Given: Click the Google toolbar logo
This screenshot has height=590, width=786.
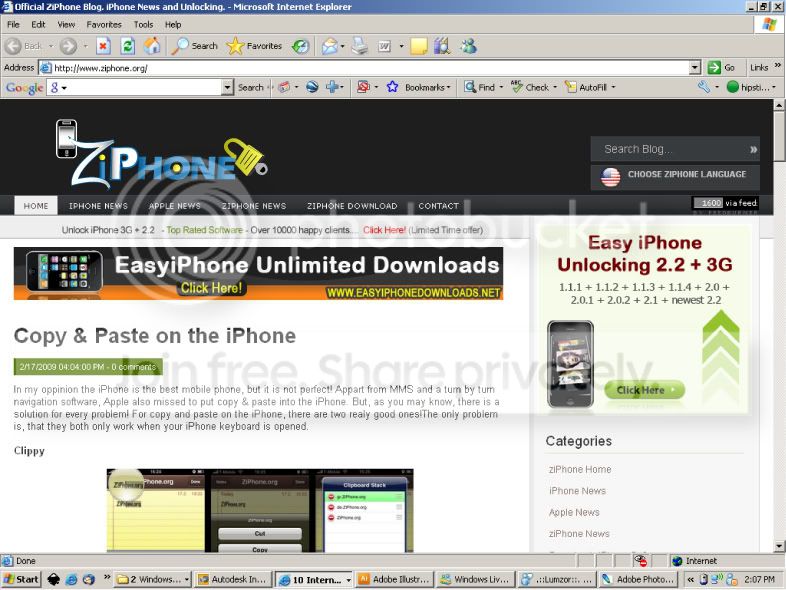Looking at the screenshot, I should 24,88.
